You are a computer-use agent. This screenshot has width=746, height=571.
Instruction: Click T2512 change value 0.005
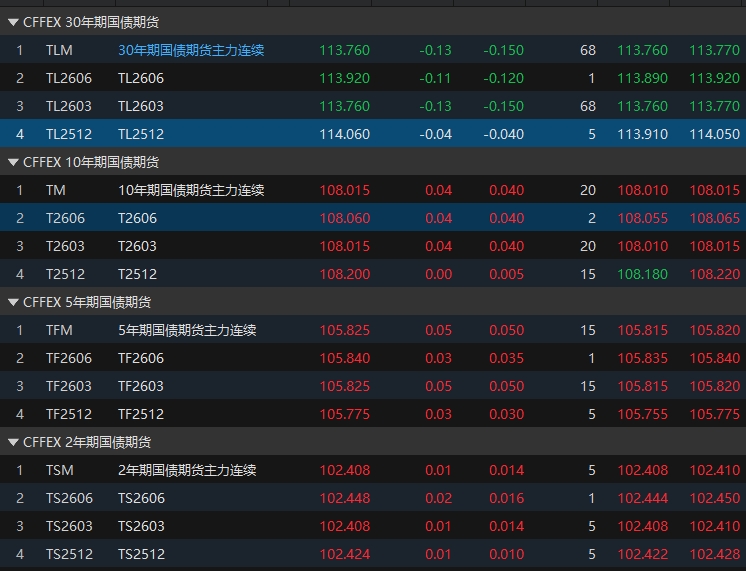(507, 274)
